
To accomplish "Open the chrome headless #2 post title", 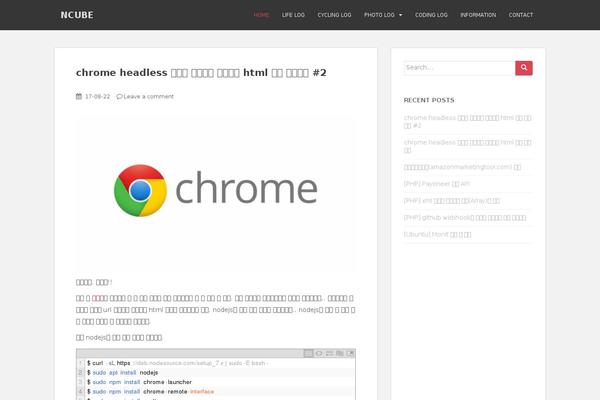I will (201, 72).
